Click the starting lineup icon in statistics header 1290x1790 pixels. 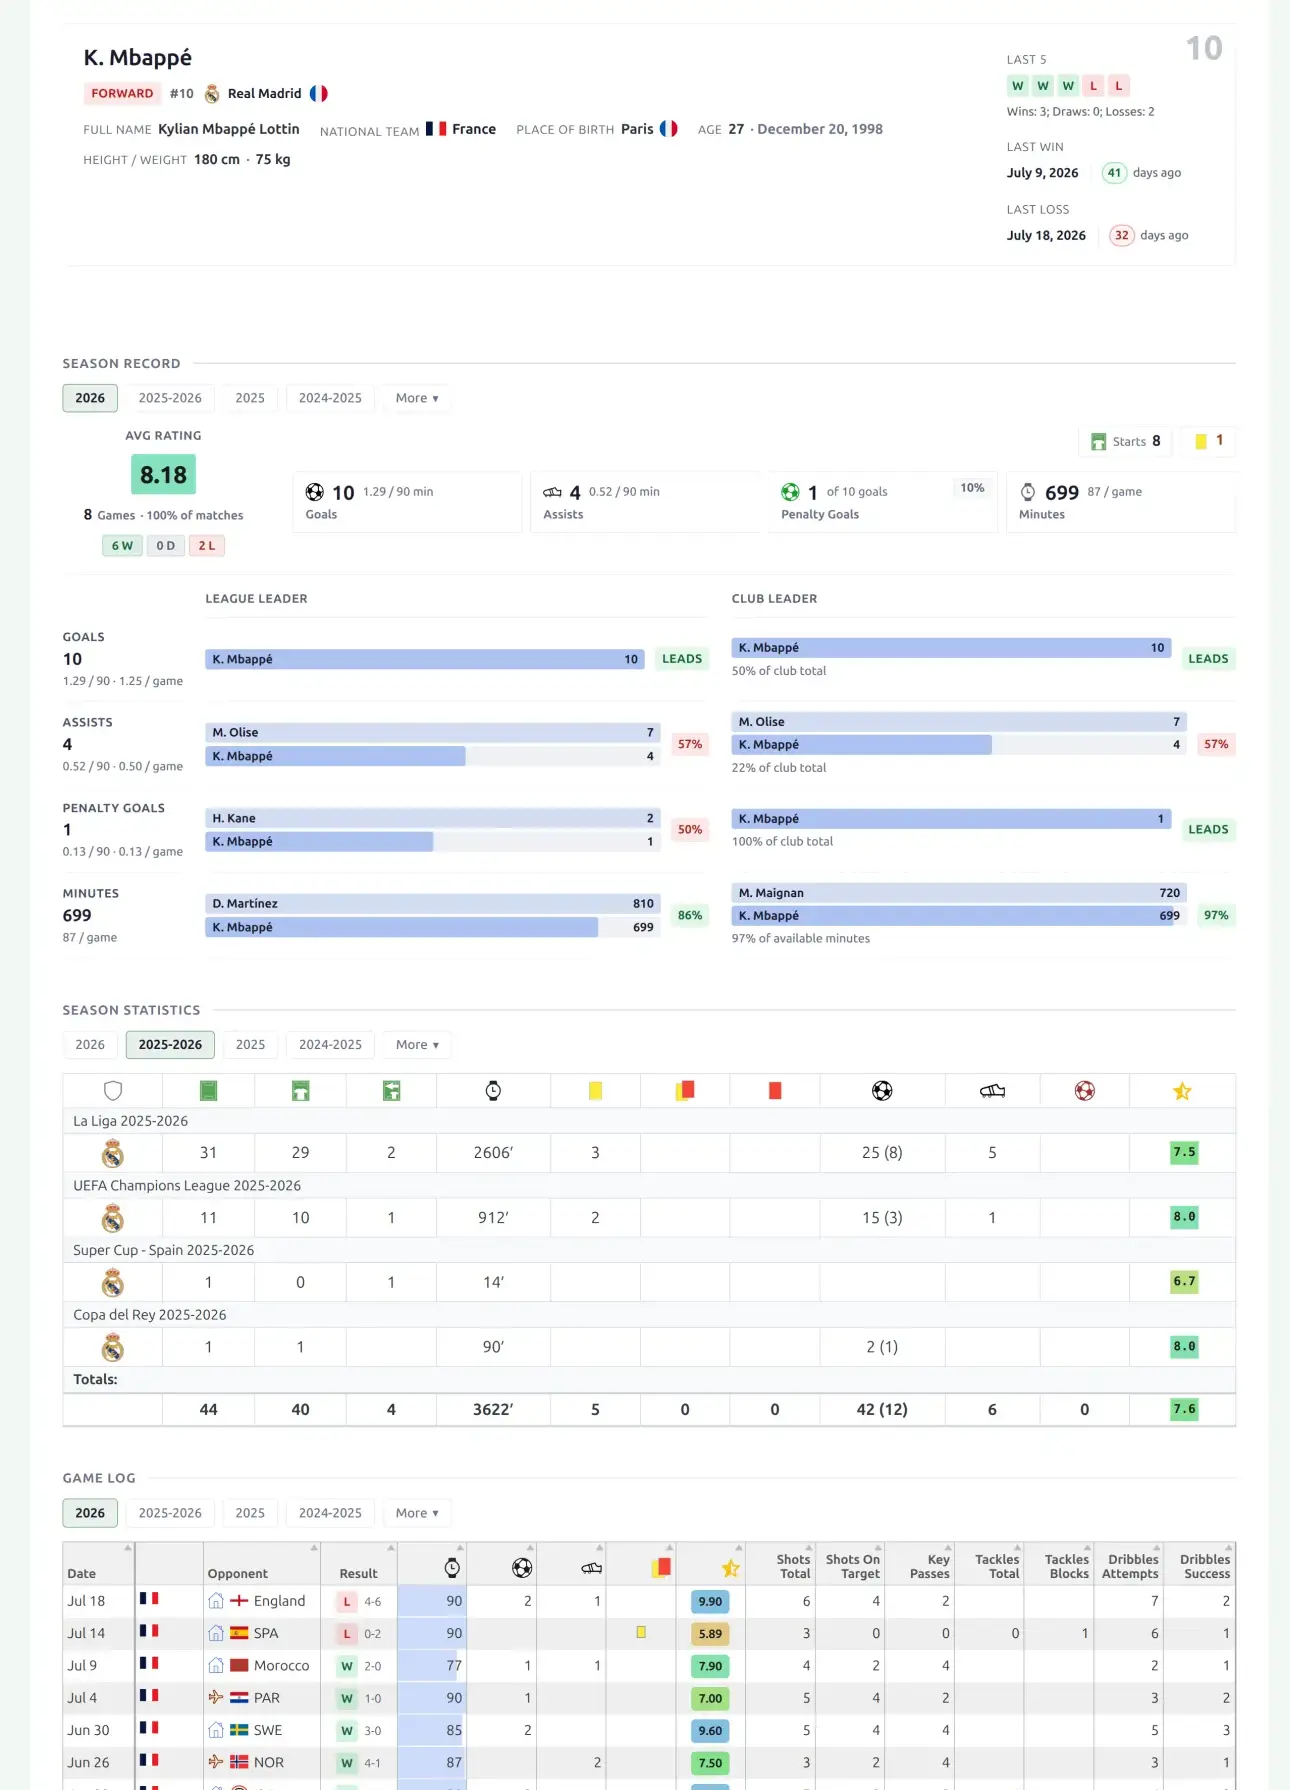[x=300, y=1091]
